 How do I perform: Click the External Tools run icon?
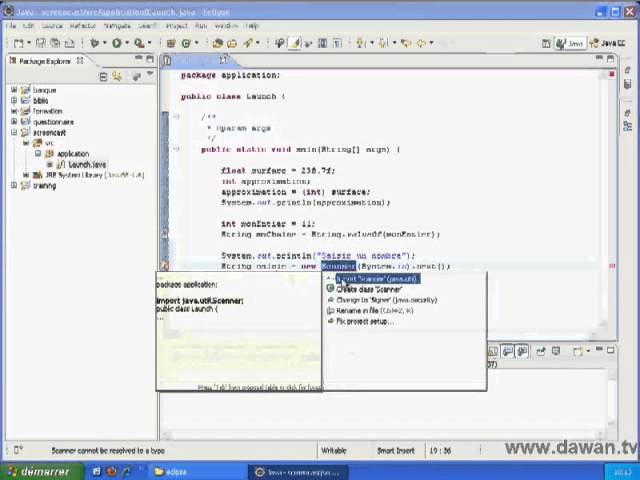click(140, 43)
